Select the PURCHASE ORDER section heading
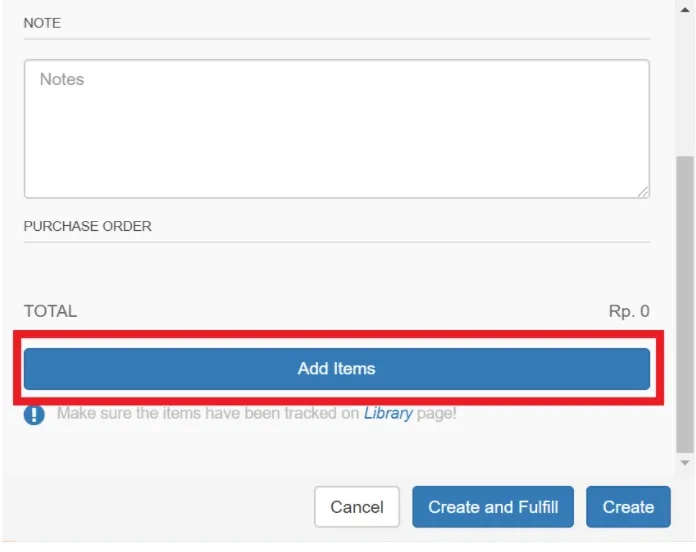 tap(87, 226)
